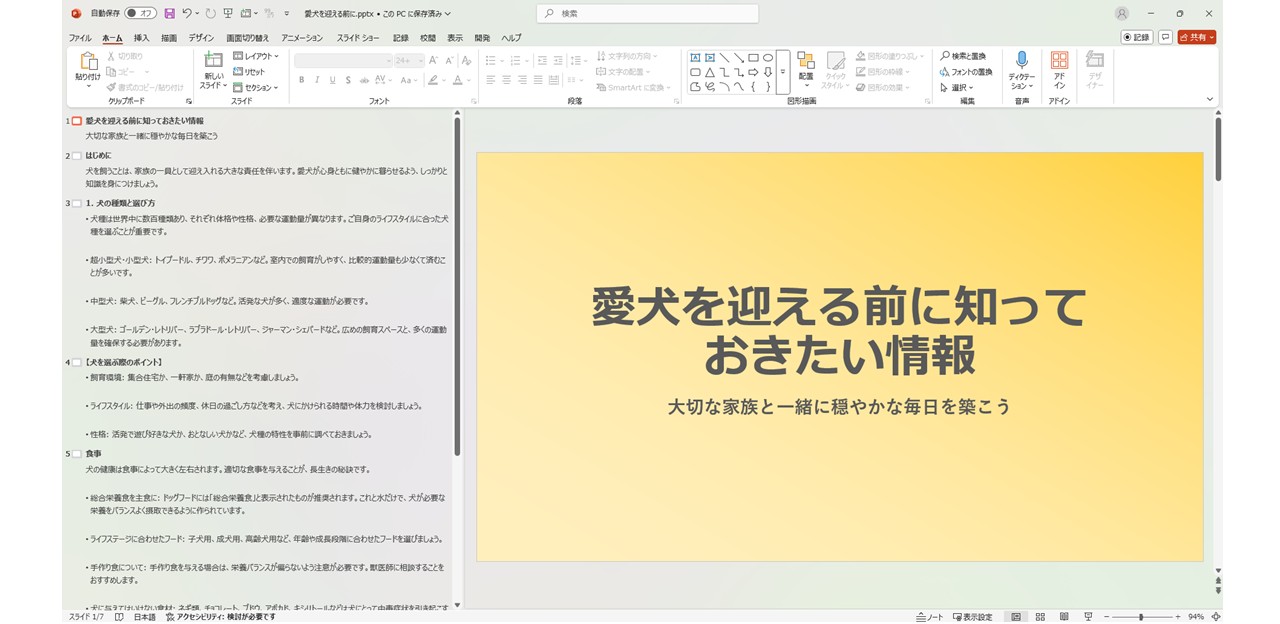Click the Reset slide button

click(249, 72)
